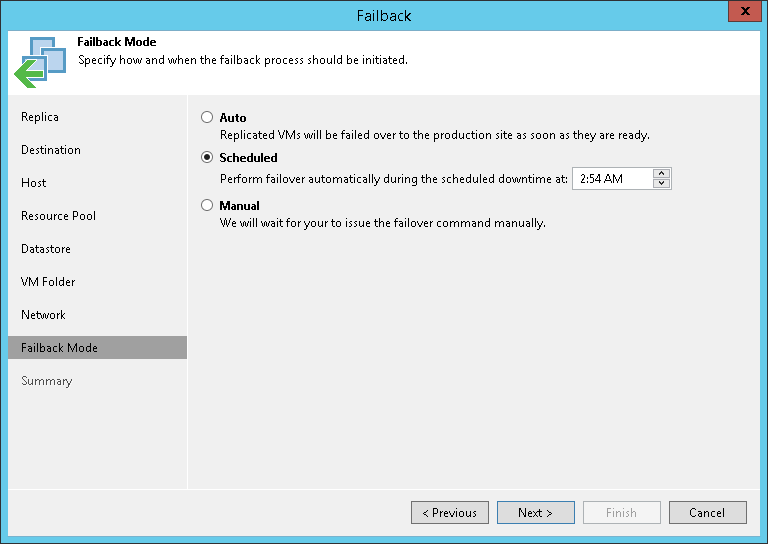
Task: Select the Scheduled failback option
Action: coord(207,157)
